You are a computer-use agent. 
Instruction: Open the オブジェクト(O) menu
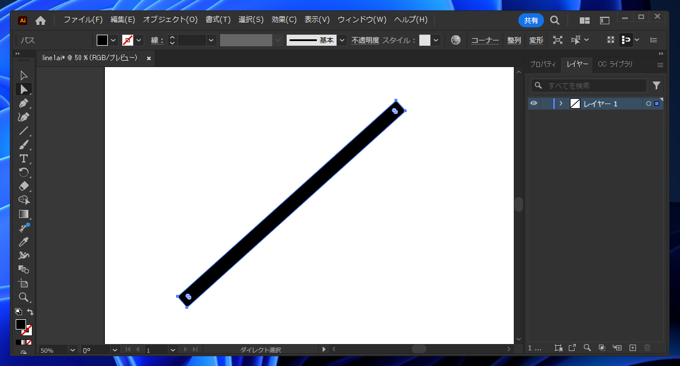pyautogui.click(x=170, y=20)
